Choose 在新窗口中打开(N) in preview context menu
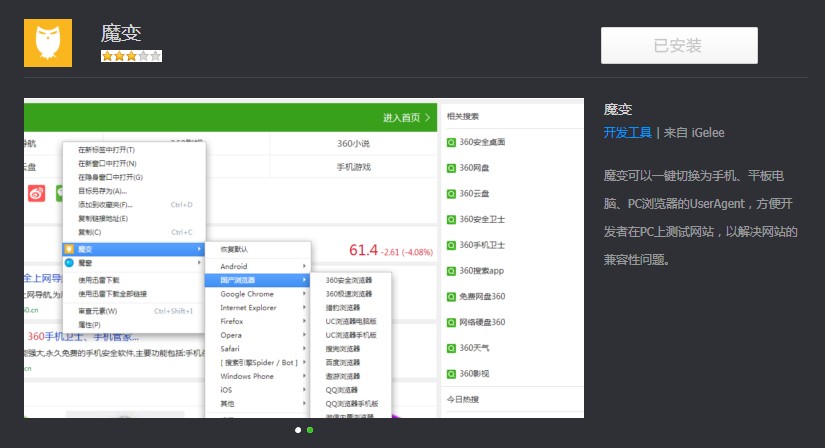The image size is (825, 448). pyautogui.click(x=107, y=164)
